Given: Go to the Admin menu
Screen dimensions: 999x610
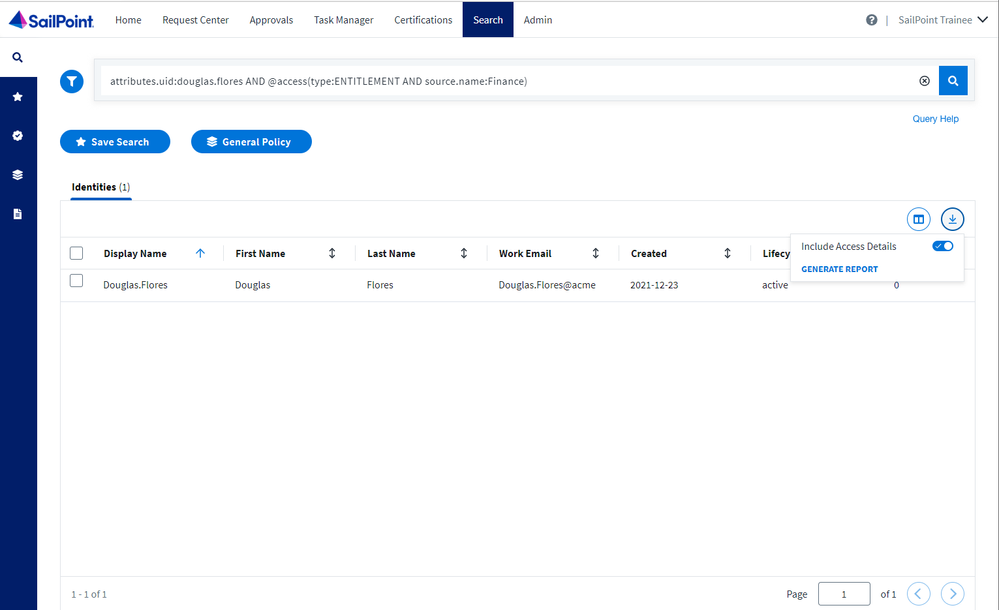Looking at the screenshot, I should (x=538, y=20).
